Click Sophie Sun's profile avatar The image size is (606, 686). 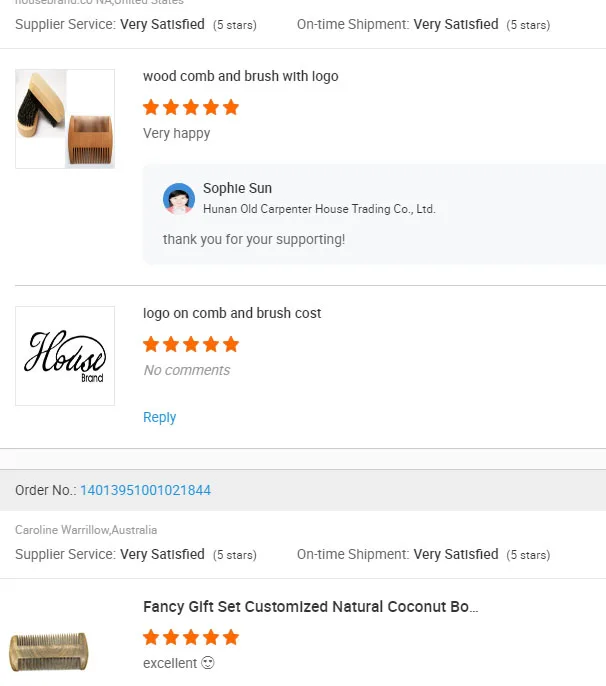(179, 199)
